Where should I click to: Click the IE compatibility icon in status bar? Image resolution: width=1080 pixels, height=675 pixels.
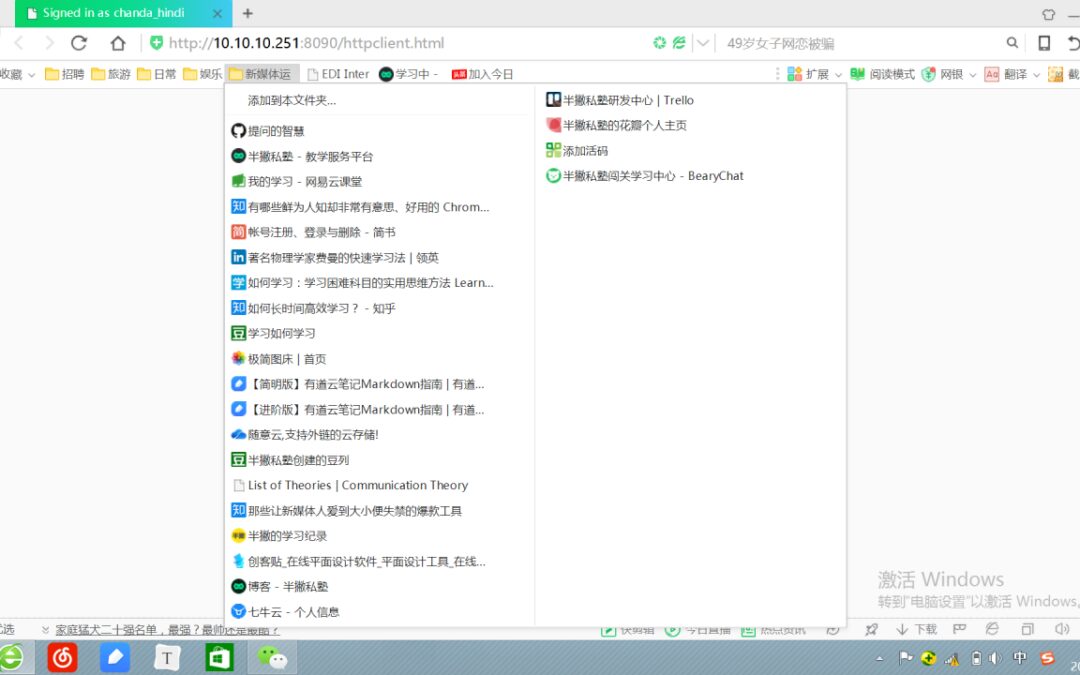(992, 629)
